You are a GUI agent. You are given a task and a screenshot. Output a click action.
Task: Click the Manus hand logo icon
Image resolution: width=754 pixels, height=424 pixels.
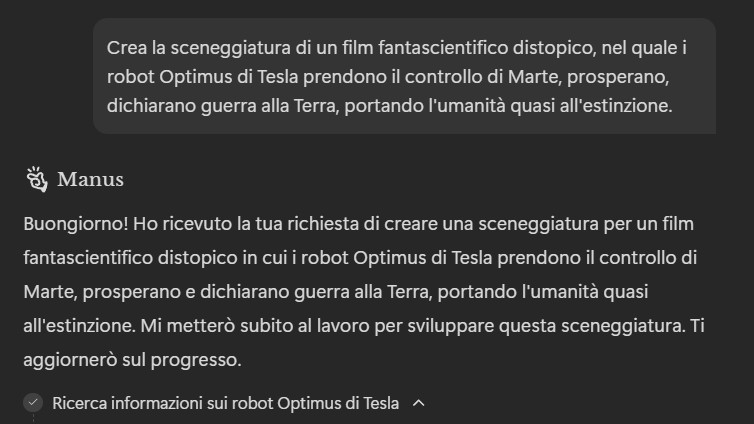click(x=37, y=179)
